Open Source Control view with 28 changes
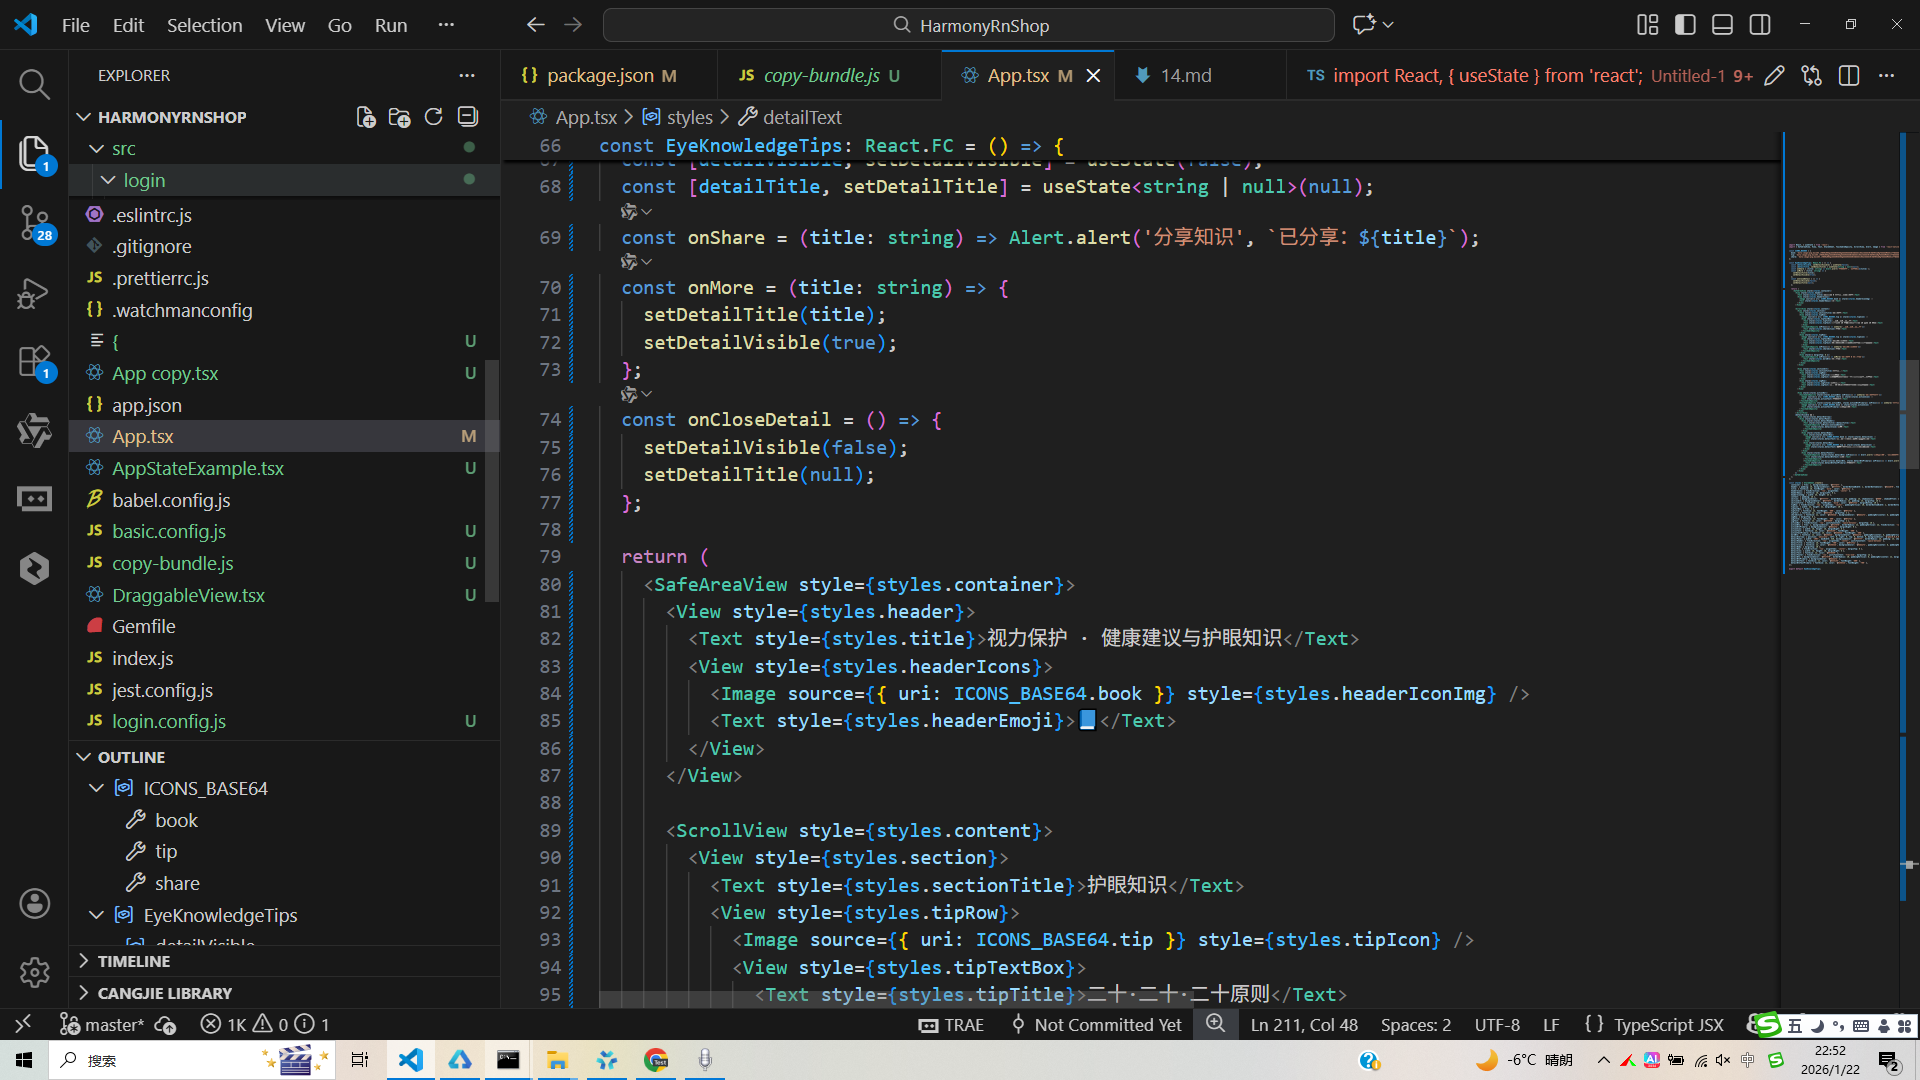1920x1080 pixels. coord(34,222)
